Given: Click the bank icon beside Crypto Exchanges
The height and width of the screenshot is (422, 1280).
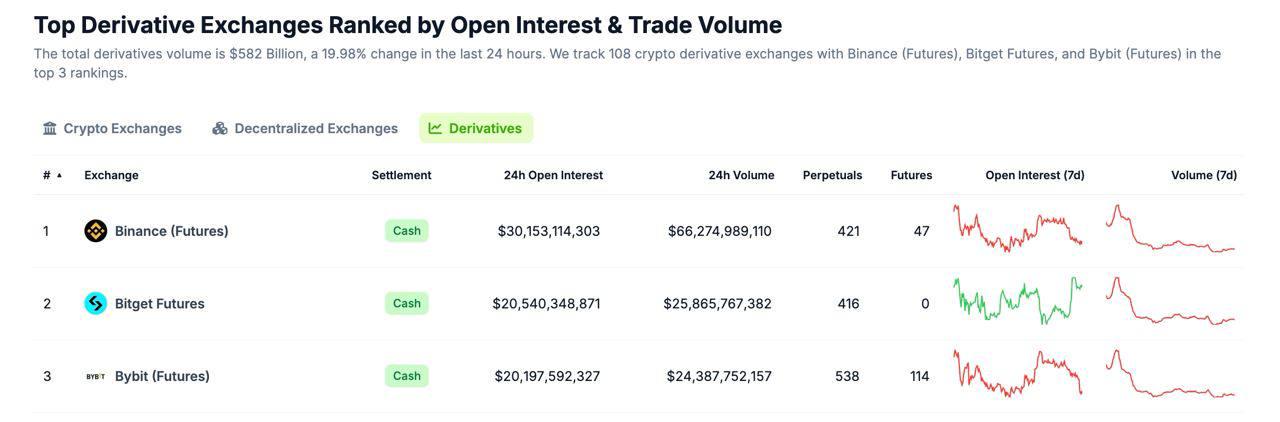Looking at the screenshot, I should tap(50, 128).
